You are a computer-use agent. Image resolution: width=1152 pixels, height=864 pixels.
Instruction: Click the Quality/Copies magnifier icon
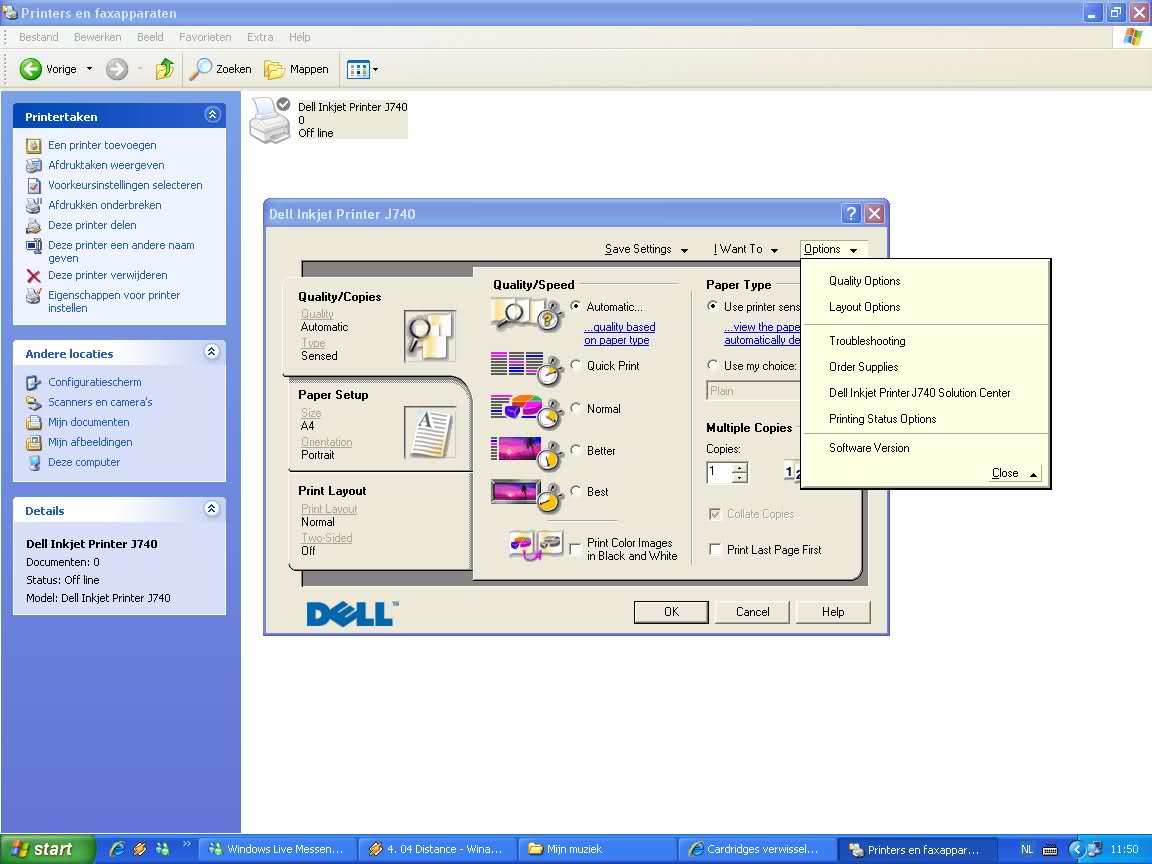[x=429, y=336]
